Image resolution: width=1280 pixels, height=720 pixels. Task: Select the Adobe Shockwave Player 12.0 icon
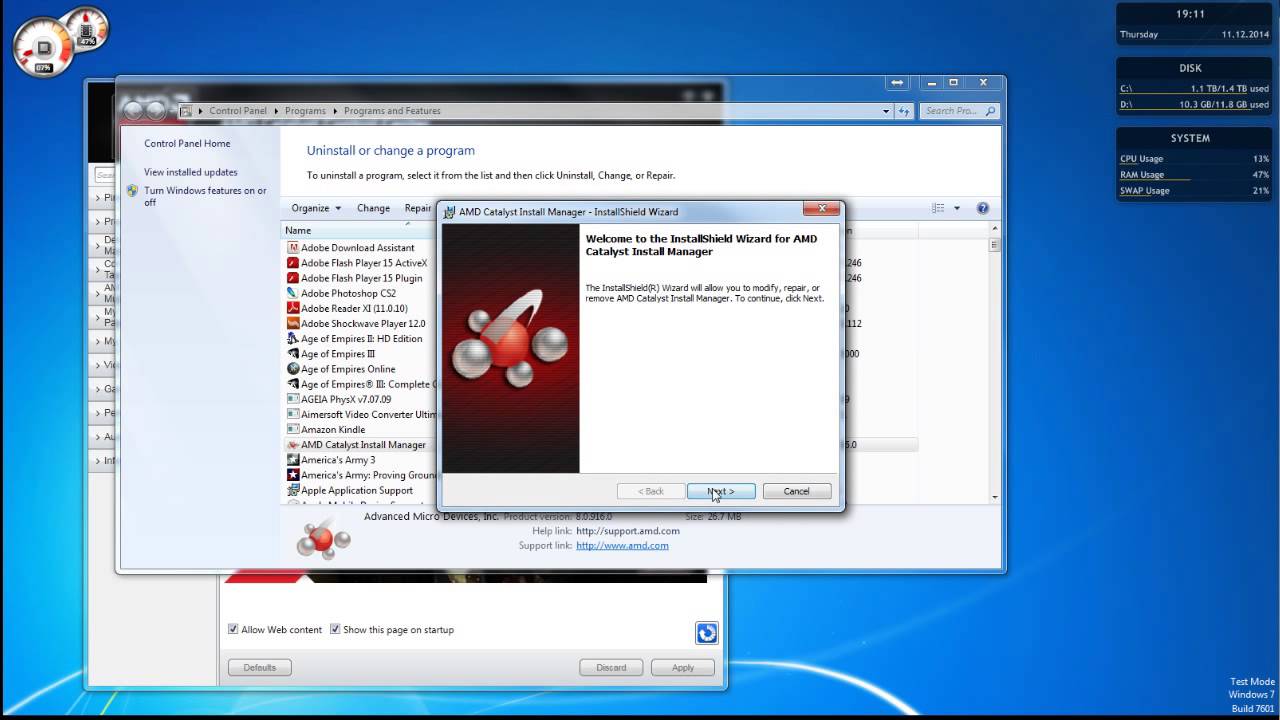tap(293, 323)
